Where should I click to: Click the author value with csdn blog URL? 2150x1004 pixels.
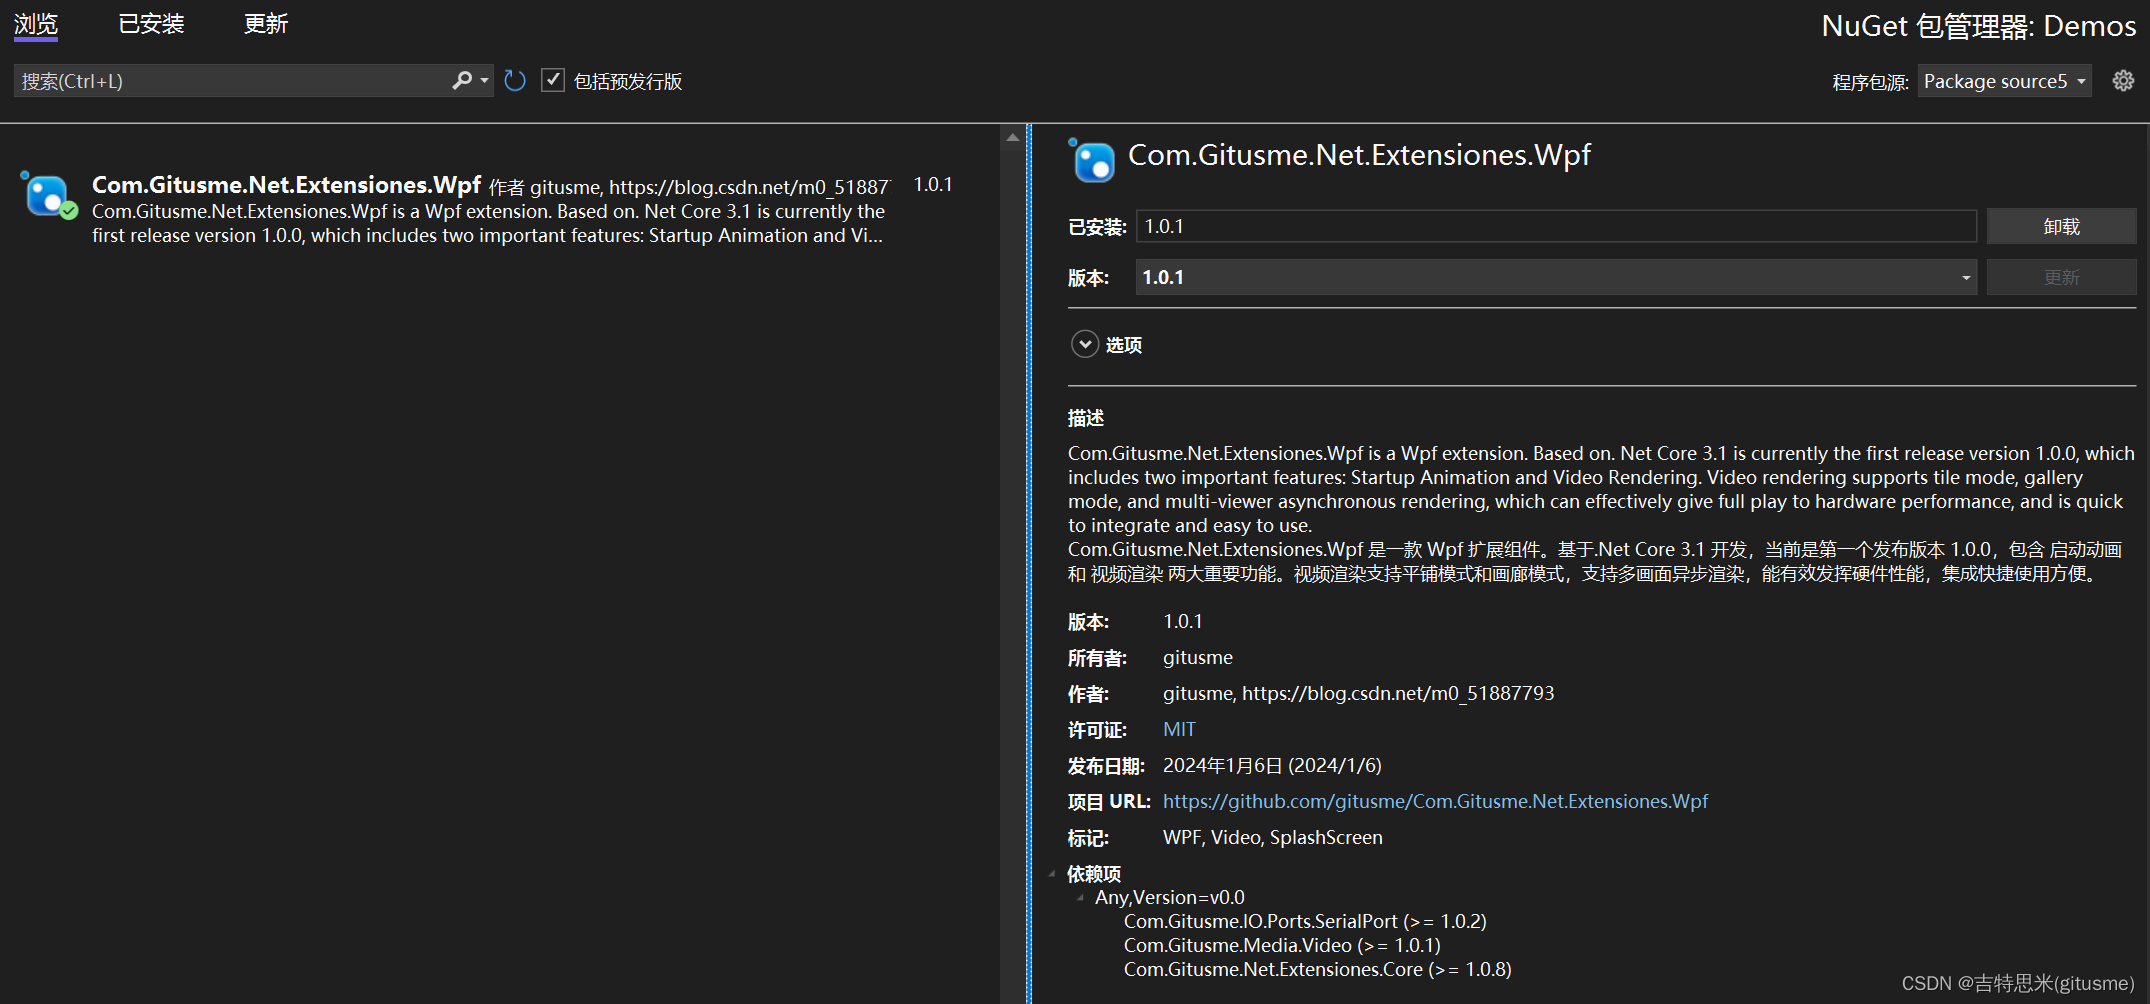click(1358, 693)
